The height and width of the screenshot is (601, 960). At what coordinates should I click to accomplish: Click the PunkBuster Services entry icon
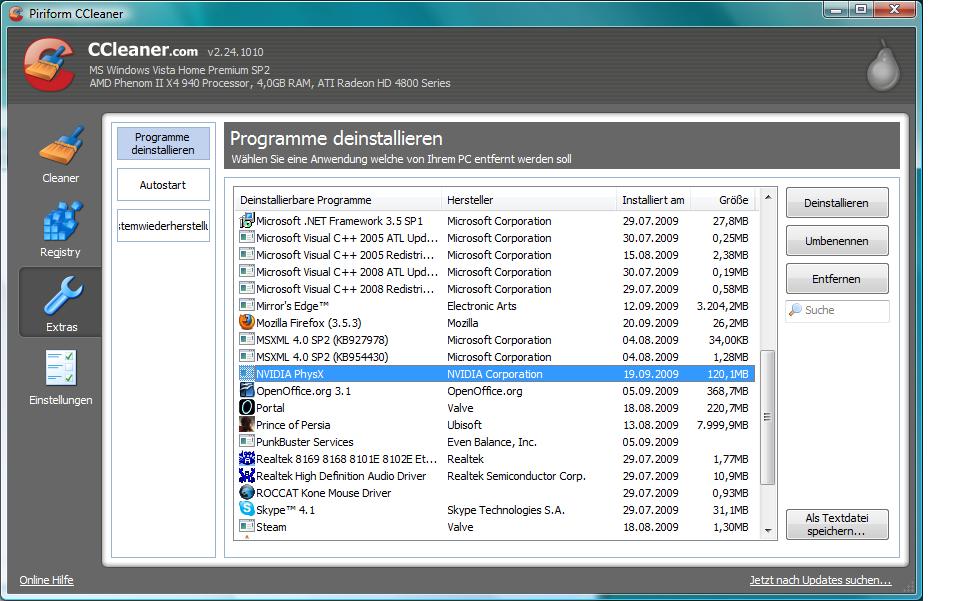(247, 441)
